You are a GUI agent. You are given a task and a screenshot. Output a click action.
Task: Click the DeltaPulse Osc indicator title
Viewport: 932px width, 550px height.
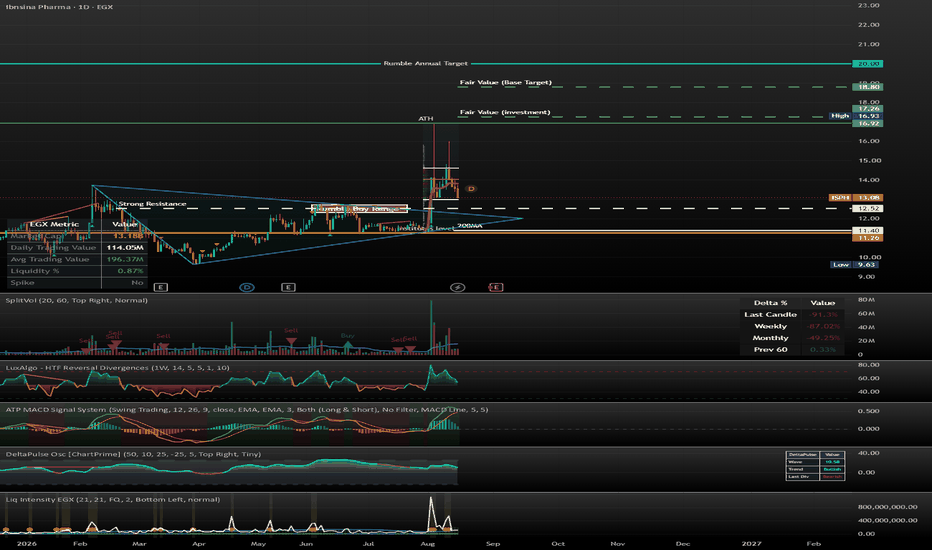[133, 454]
